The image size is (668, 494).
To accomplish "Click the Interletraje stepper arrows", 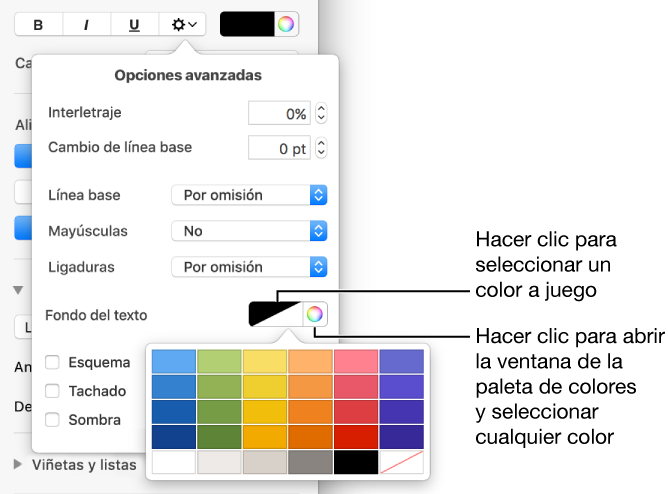I will [x=321, y=113].
